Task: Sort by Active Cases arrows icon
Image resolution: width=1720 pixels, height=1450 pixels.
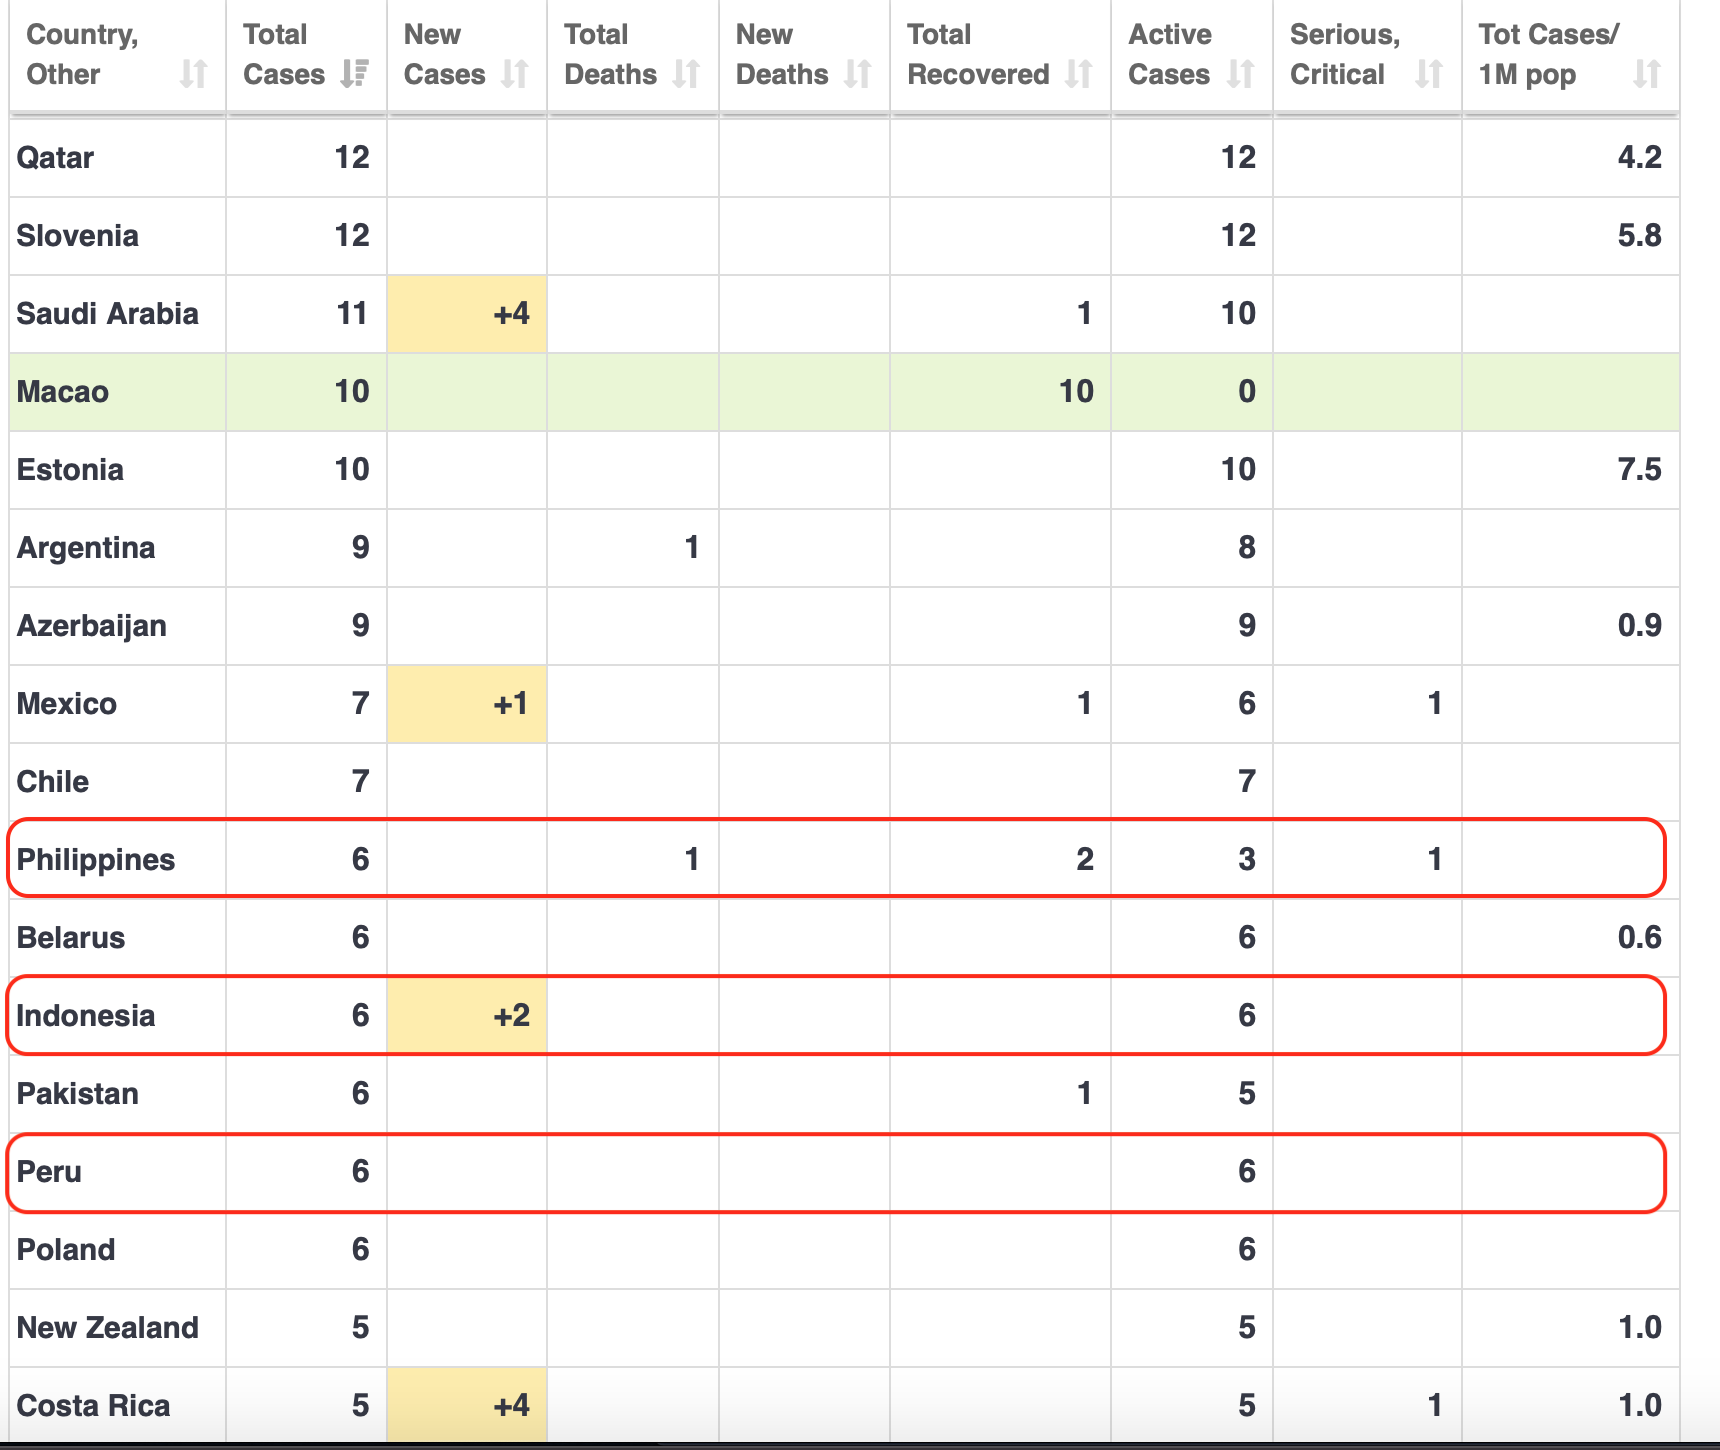Action: coord(1241,74)
